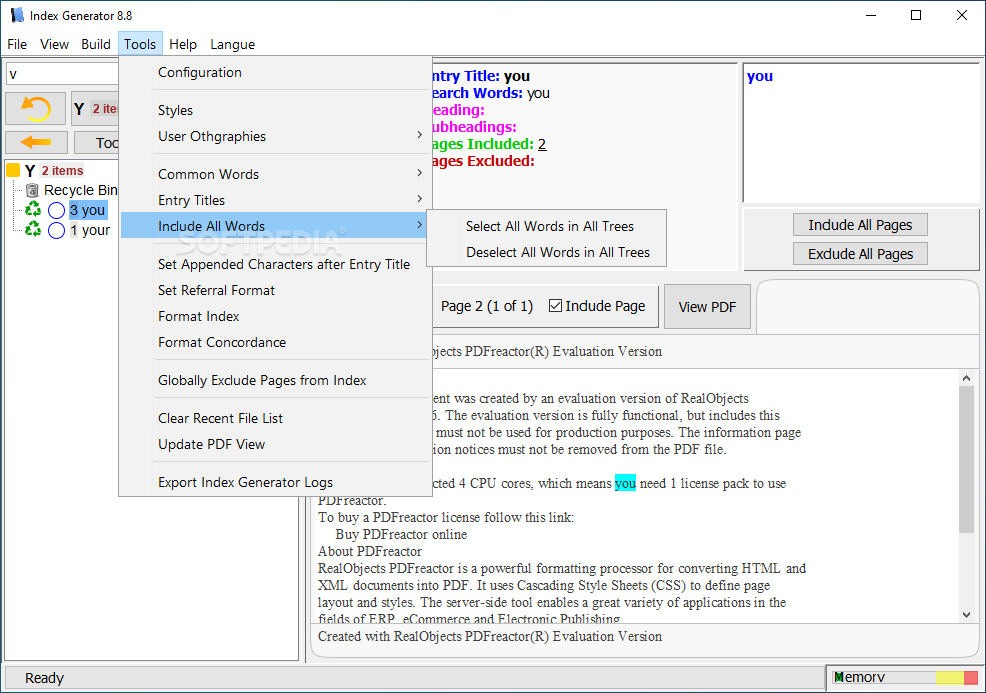Screen dimensions: 986x693
Task: Choose Export Index Generator Logs
Action: pyautogui.click(x=275, y=482)
